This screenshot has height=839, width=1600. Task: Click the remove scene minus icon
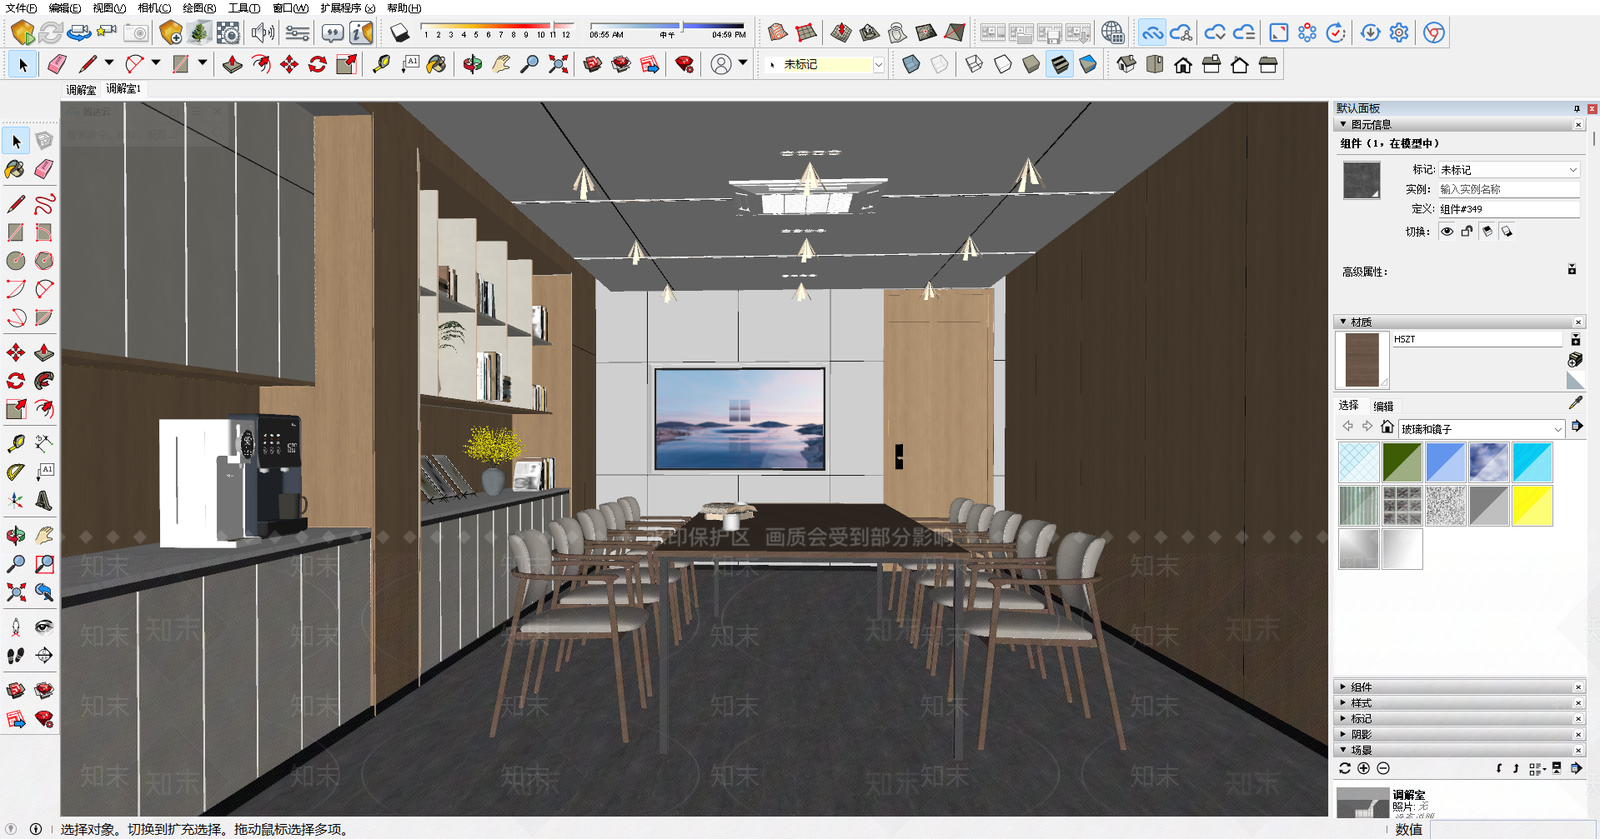pyautogui.click(x=1383, y=768)
